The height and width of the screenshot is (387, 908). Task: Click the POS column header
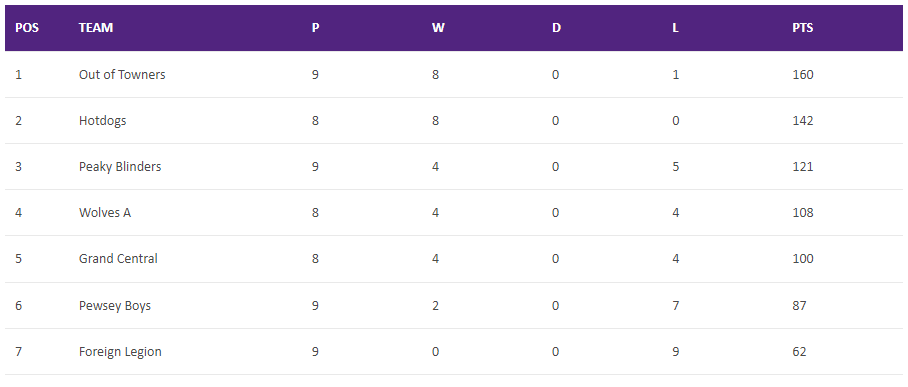click(x=27, y=28)
